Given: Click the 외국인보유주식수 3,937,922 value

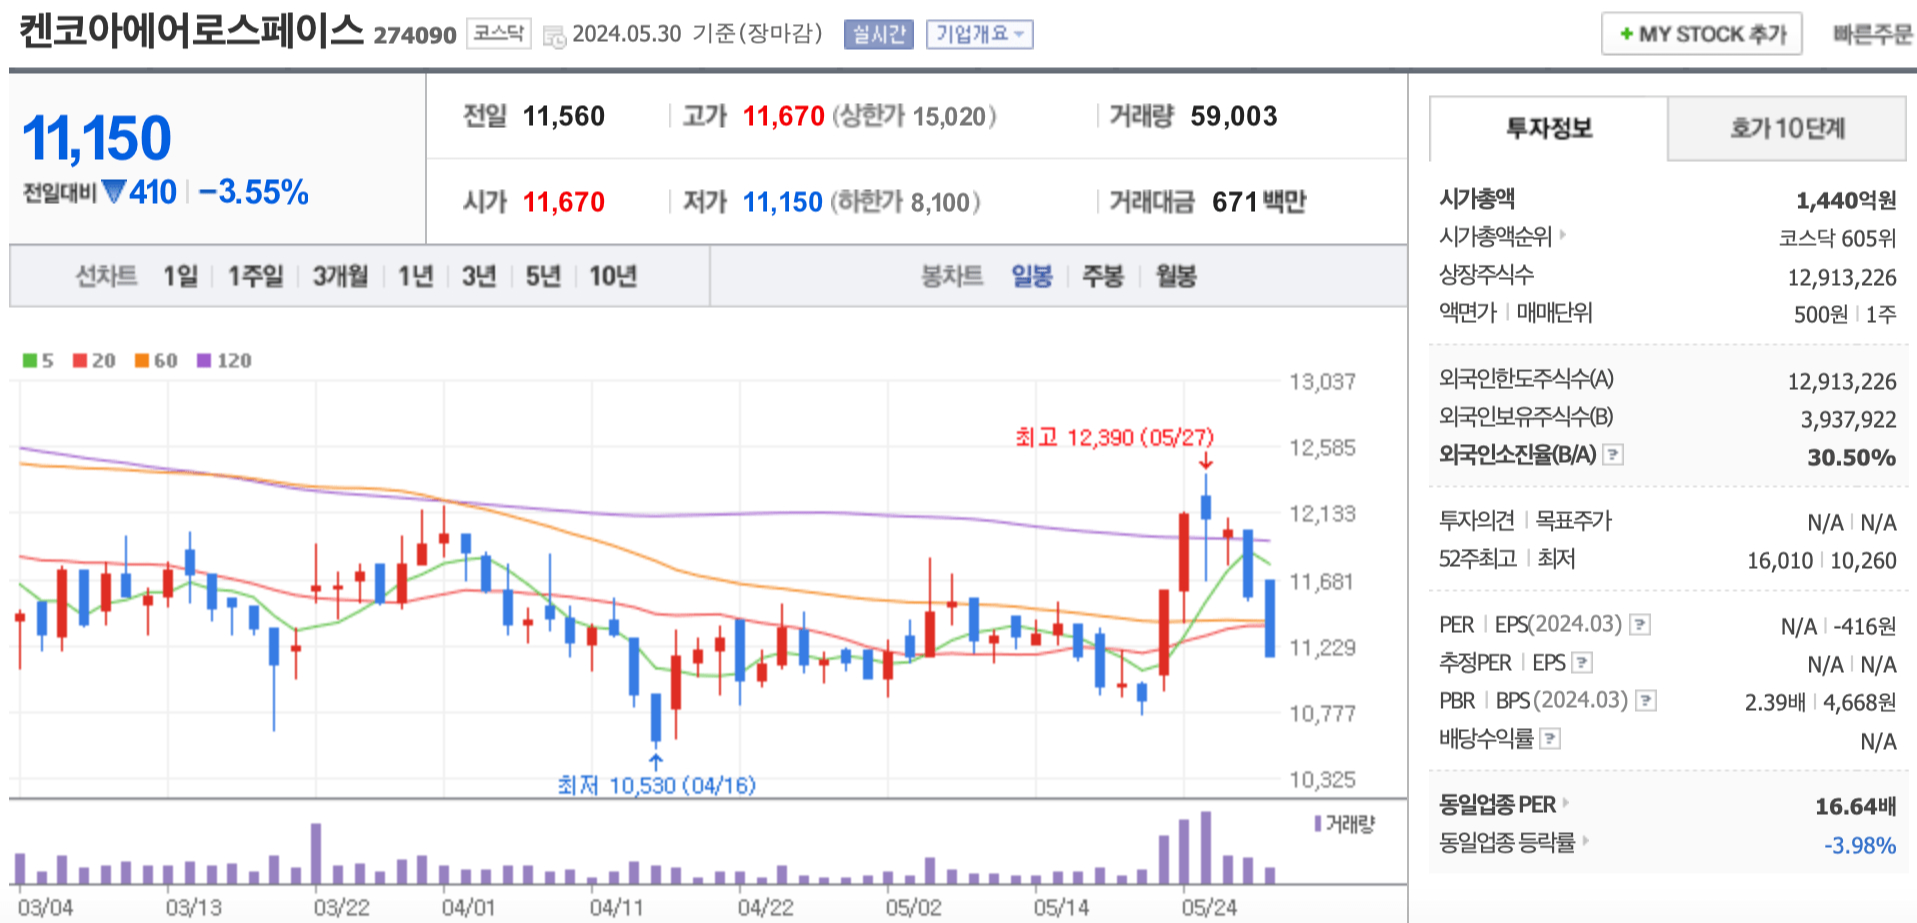Looking at the screenshot, I should pos(1849,419).
